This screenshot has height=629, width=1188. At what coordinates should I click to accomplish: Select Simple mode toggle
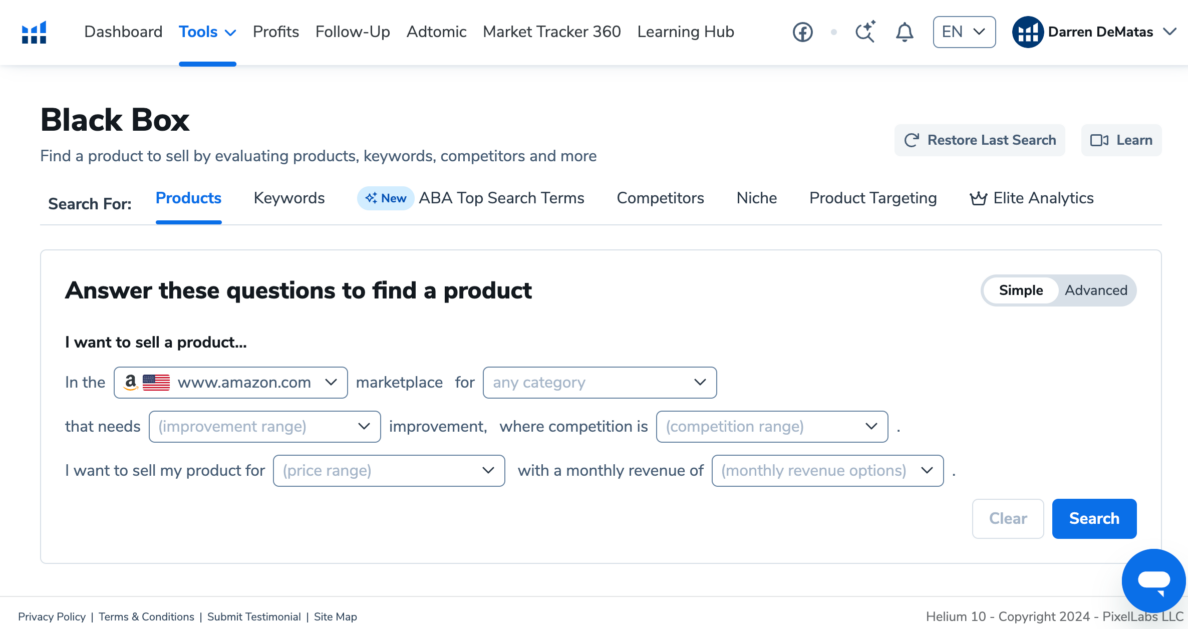pyautogui.click(x=1021, y=290)
